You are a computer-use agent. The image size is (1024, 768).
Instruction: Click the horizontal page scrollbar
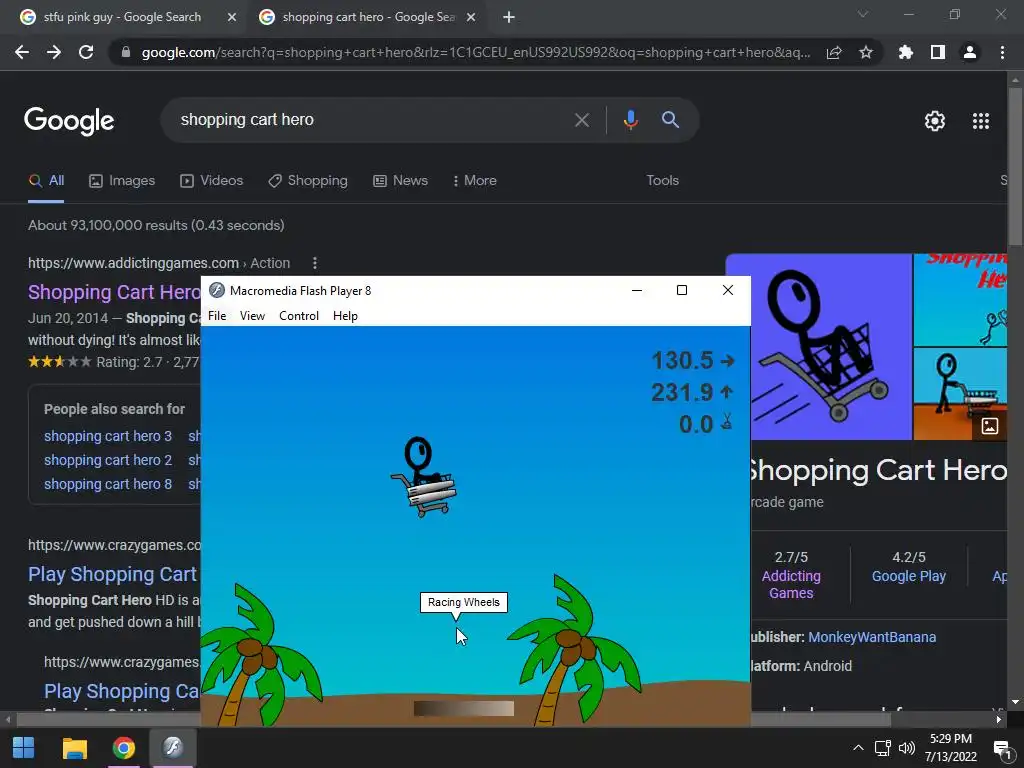[454, 720]
